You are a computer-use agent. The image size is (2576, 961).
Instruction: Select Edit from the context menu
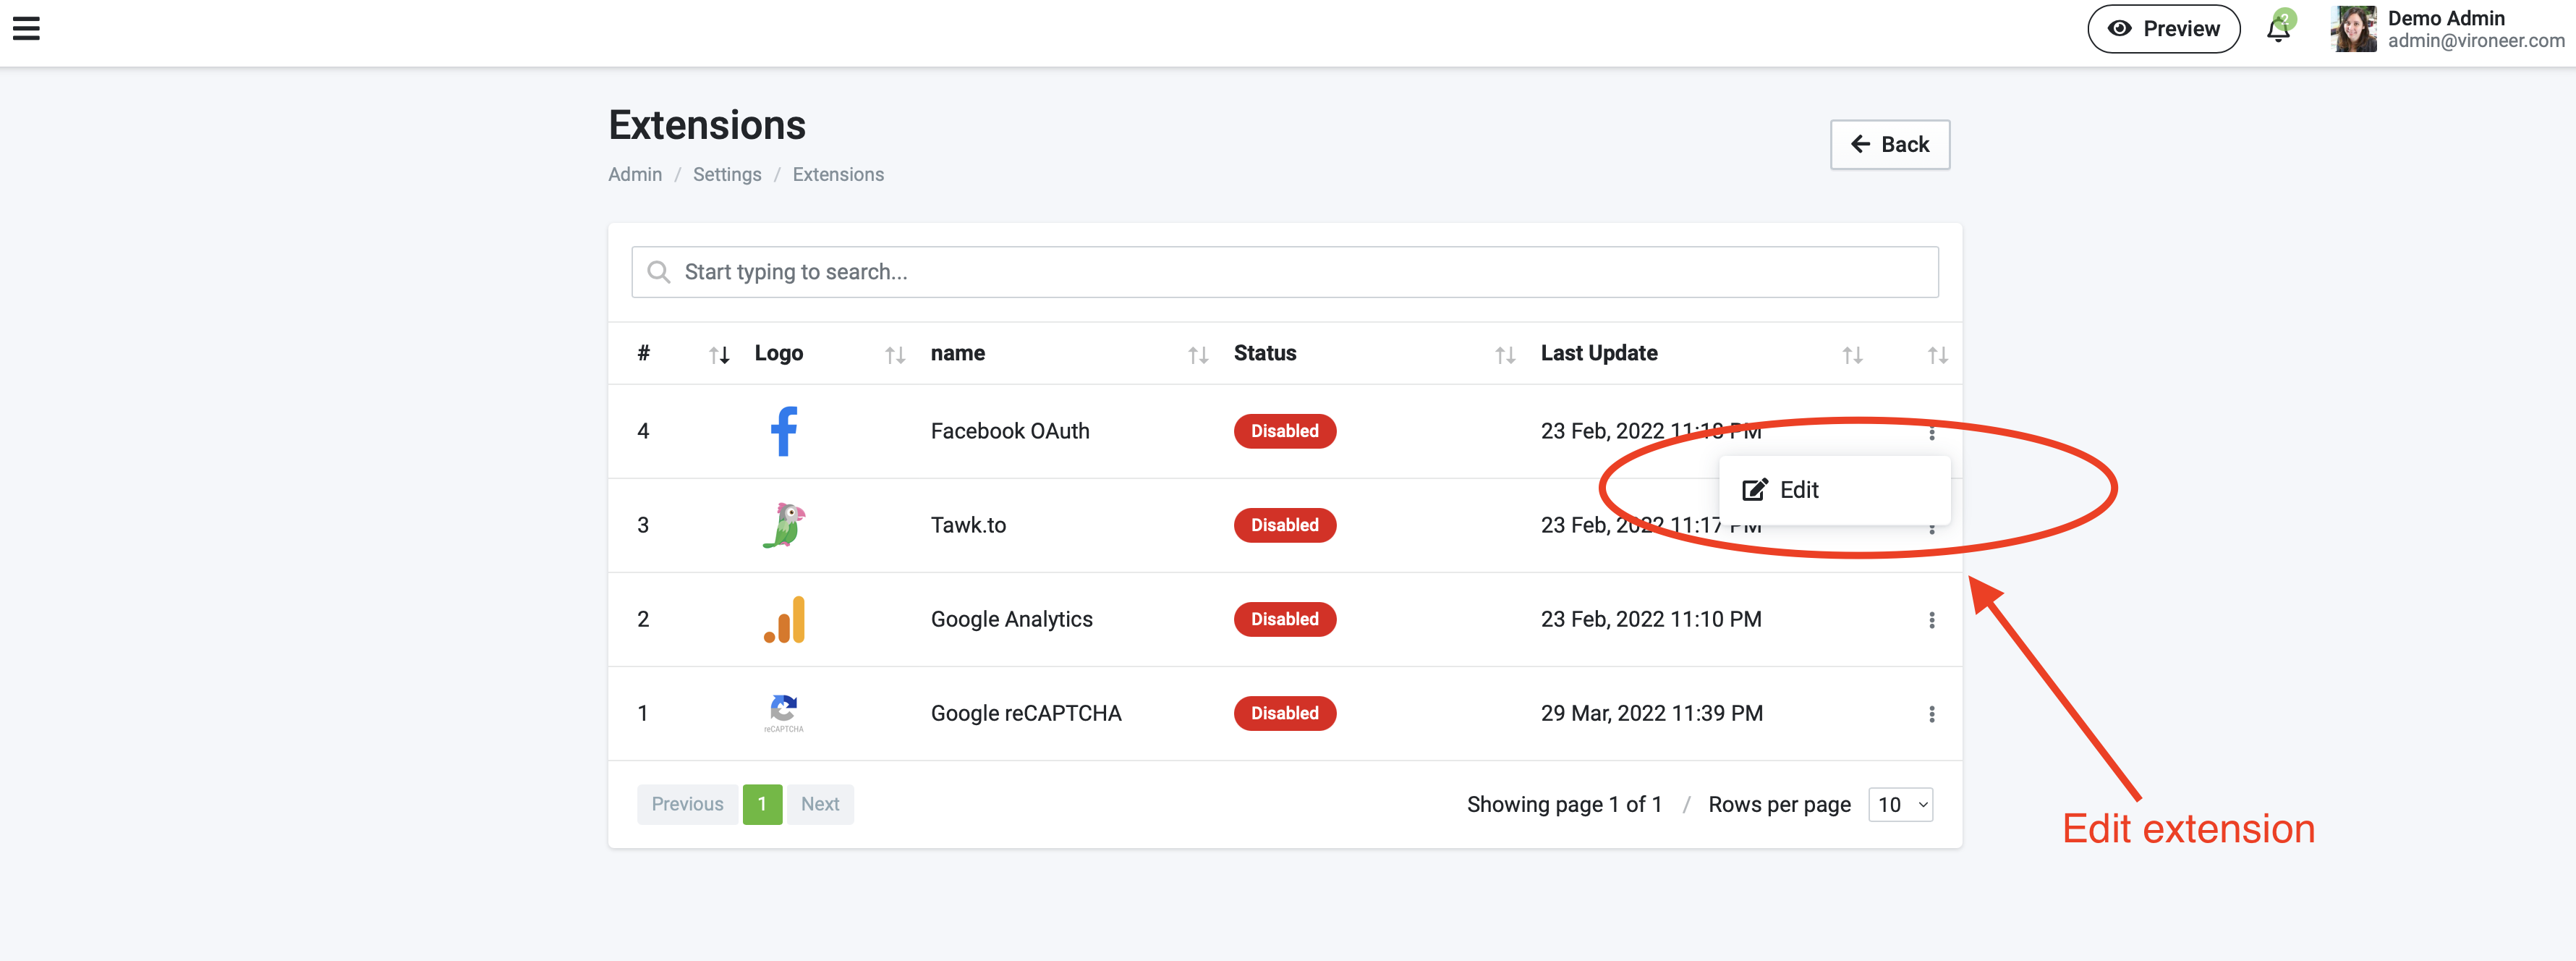(x=1798, y=490)
